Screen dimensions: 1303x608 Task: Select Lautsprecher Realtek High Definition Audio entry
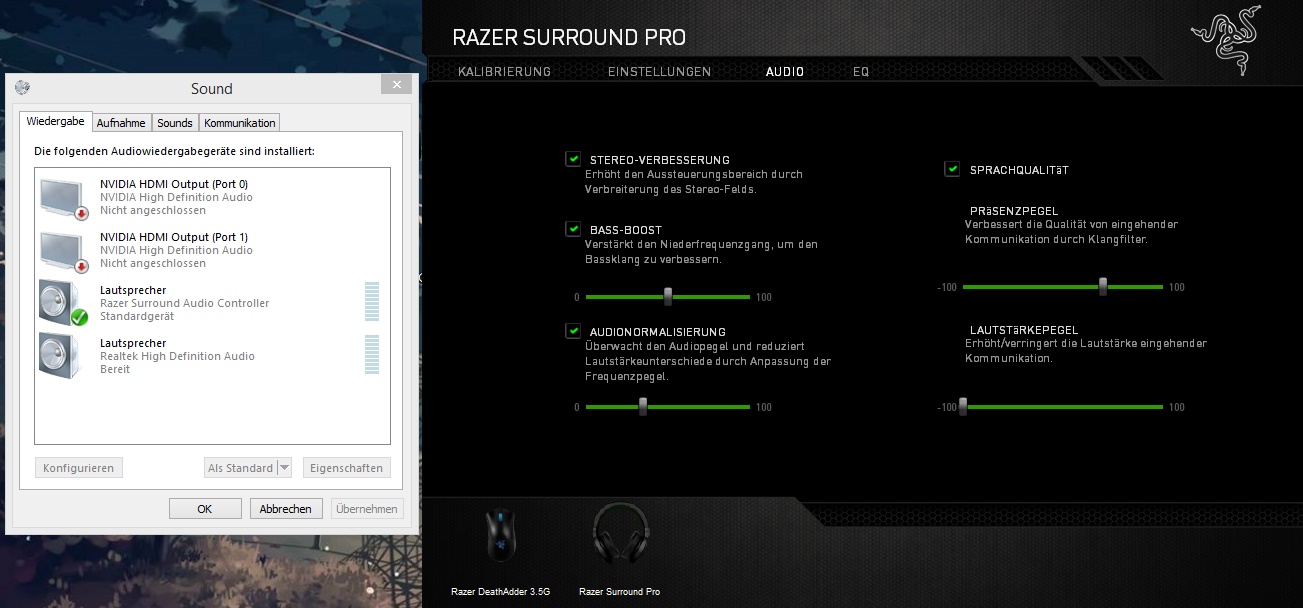212,356
